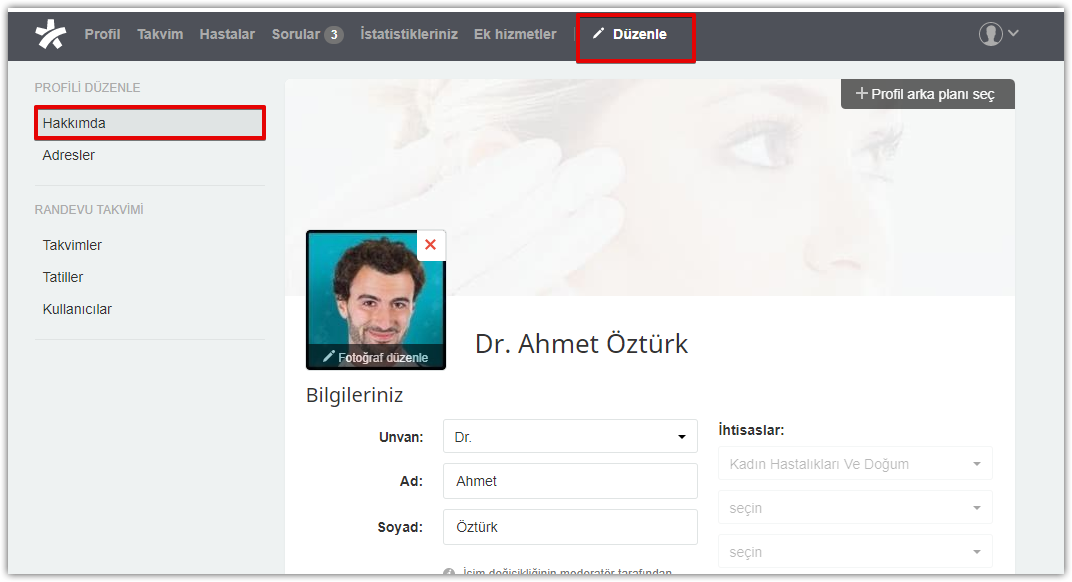The image size is (1072, 582).
Task: Expand the Unvan dropdown
Action: pos(570,436)
